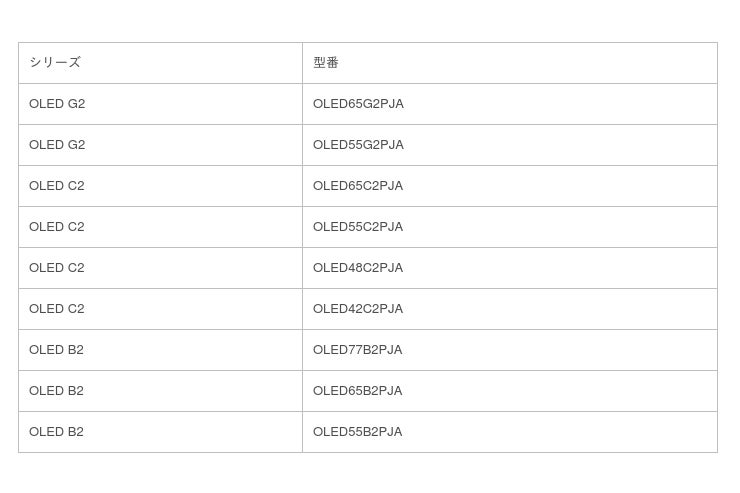Screen dimensions: 740x493
Task: Click the OLED55C2PJA model cell
Action: 358,227
